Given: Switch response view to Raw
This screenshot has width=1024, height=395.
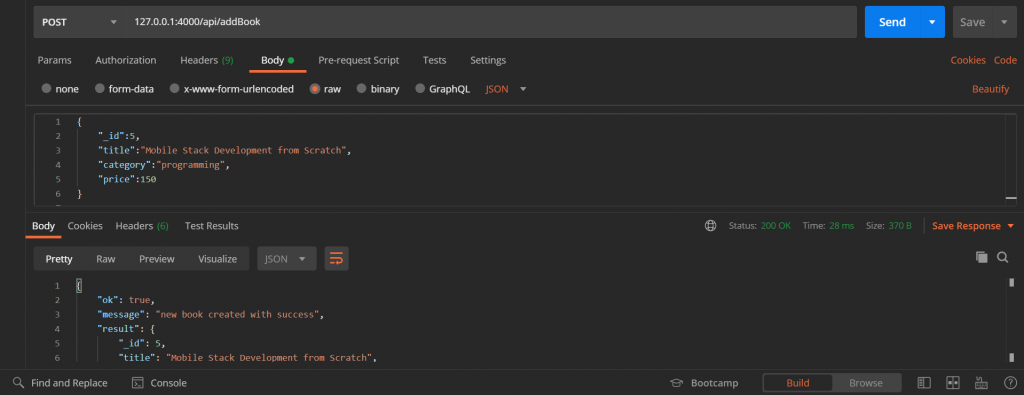Looking at the screenshot, I should point(106,259).
